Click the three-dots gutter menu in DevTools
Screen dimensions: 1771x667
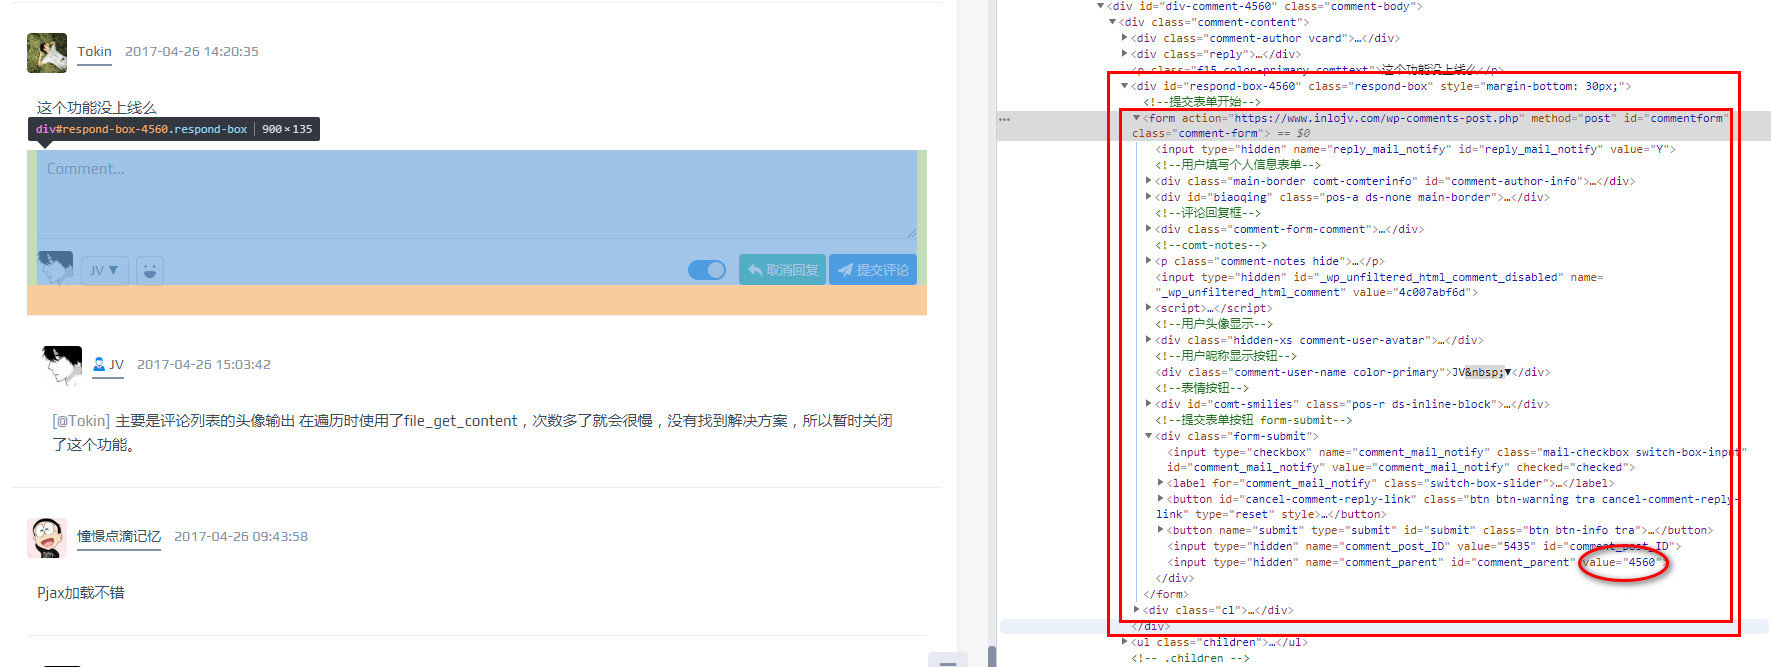click(x=1004, y=119)
